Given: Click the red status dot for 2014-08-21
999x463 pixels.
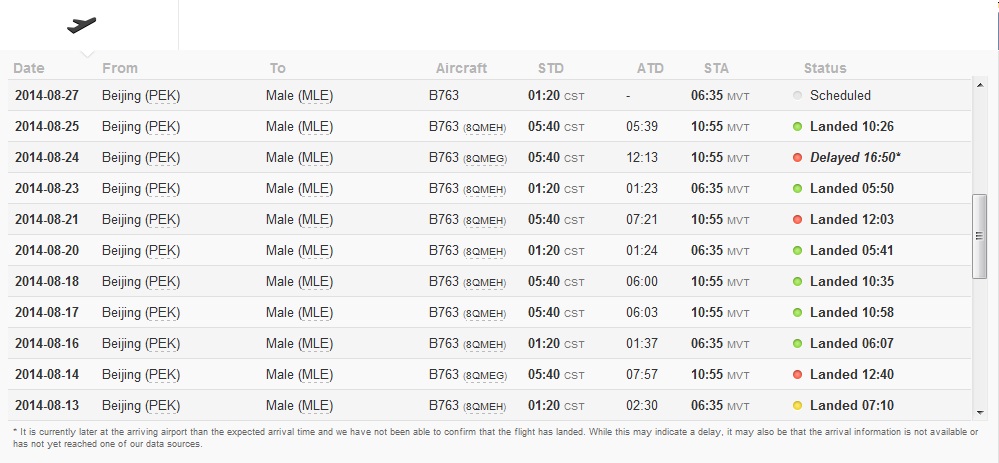Looking at the screenshot, I should coord(797,220).
